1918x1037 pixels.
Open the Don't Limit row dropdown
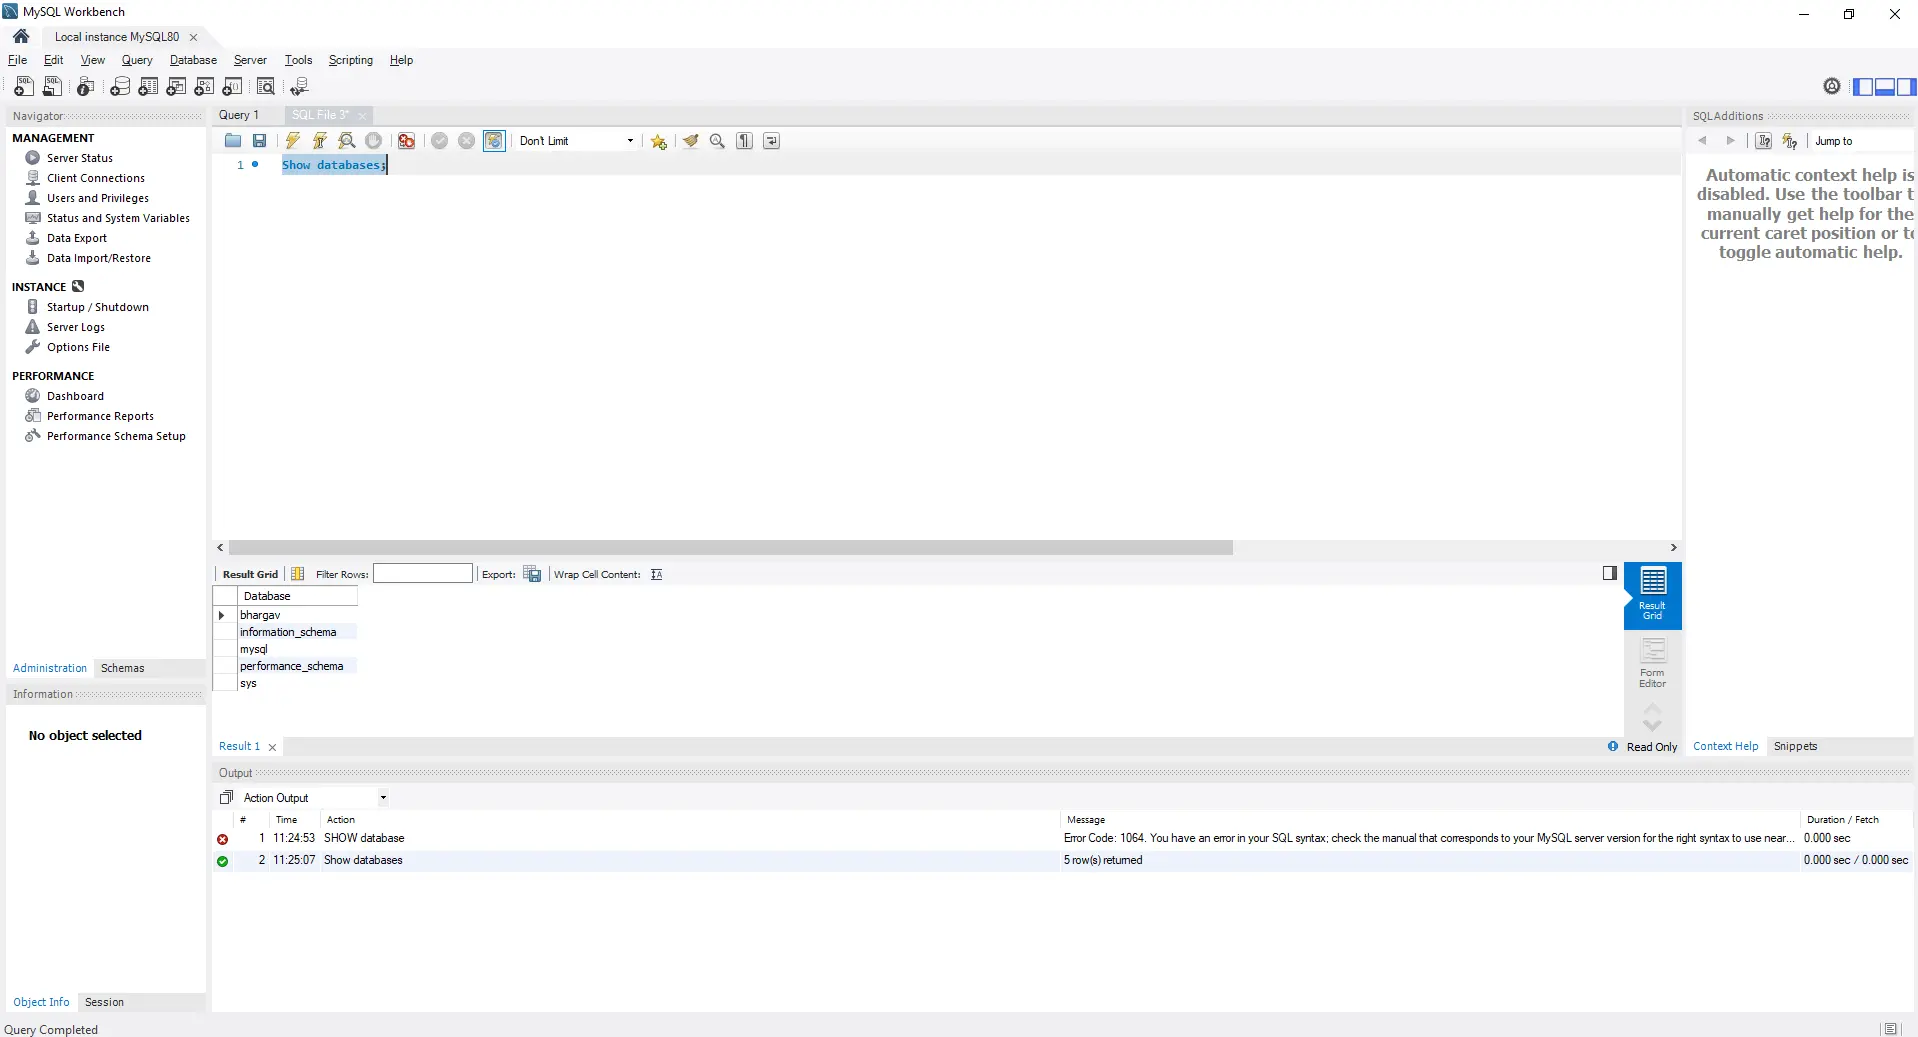[x=630, y=140]
